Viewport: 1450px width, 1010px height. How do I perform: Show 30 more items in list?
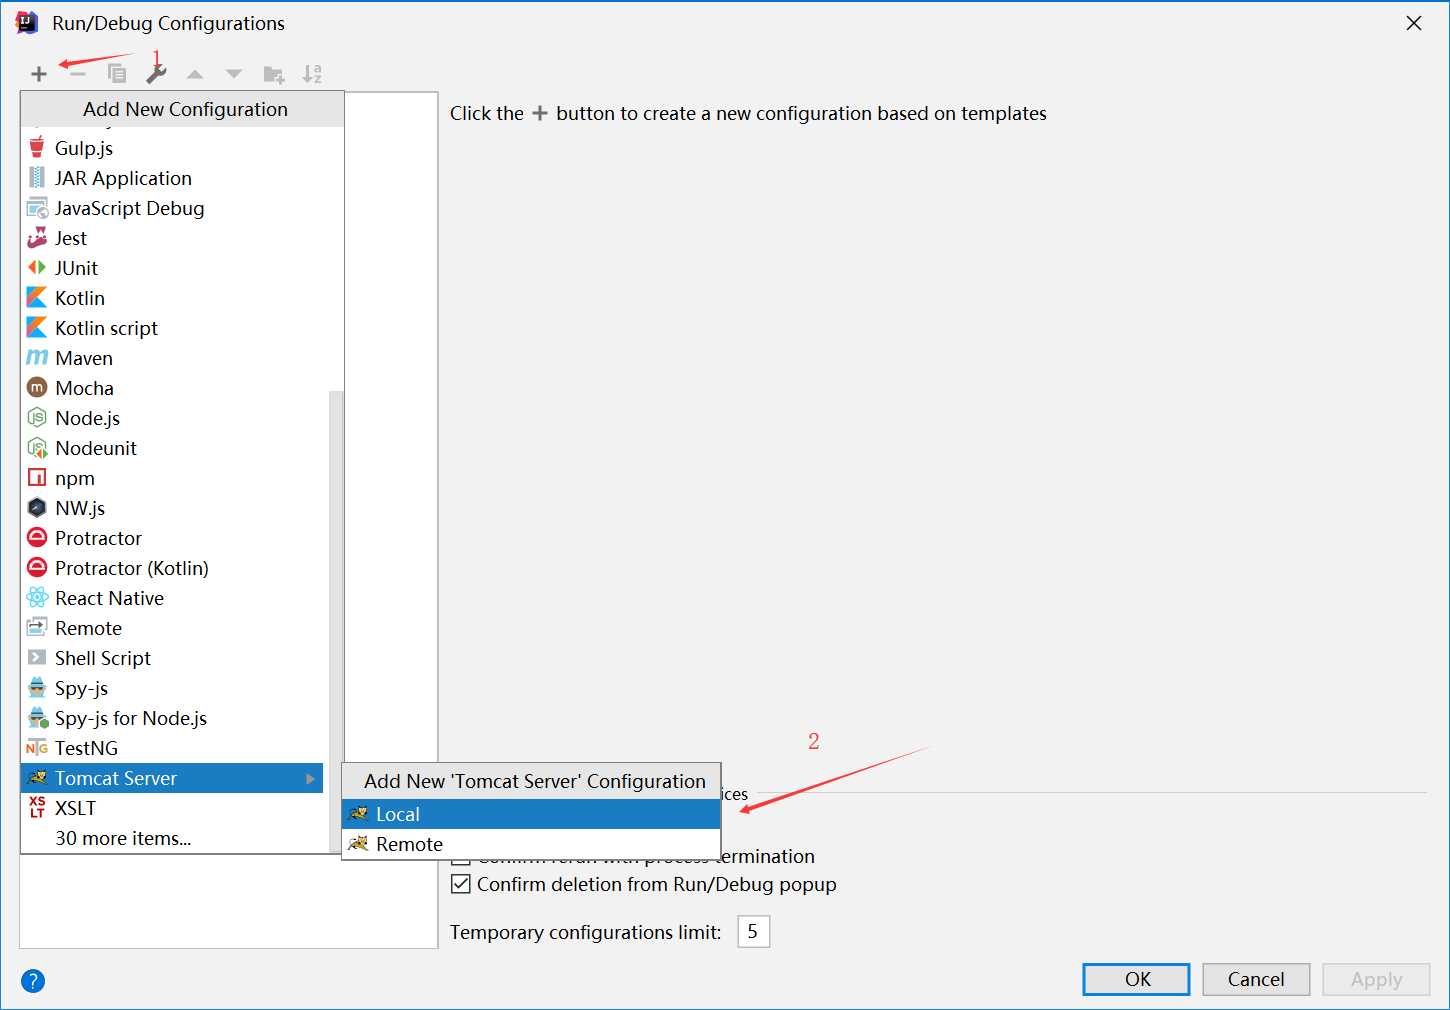[172, 838]
